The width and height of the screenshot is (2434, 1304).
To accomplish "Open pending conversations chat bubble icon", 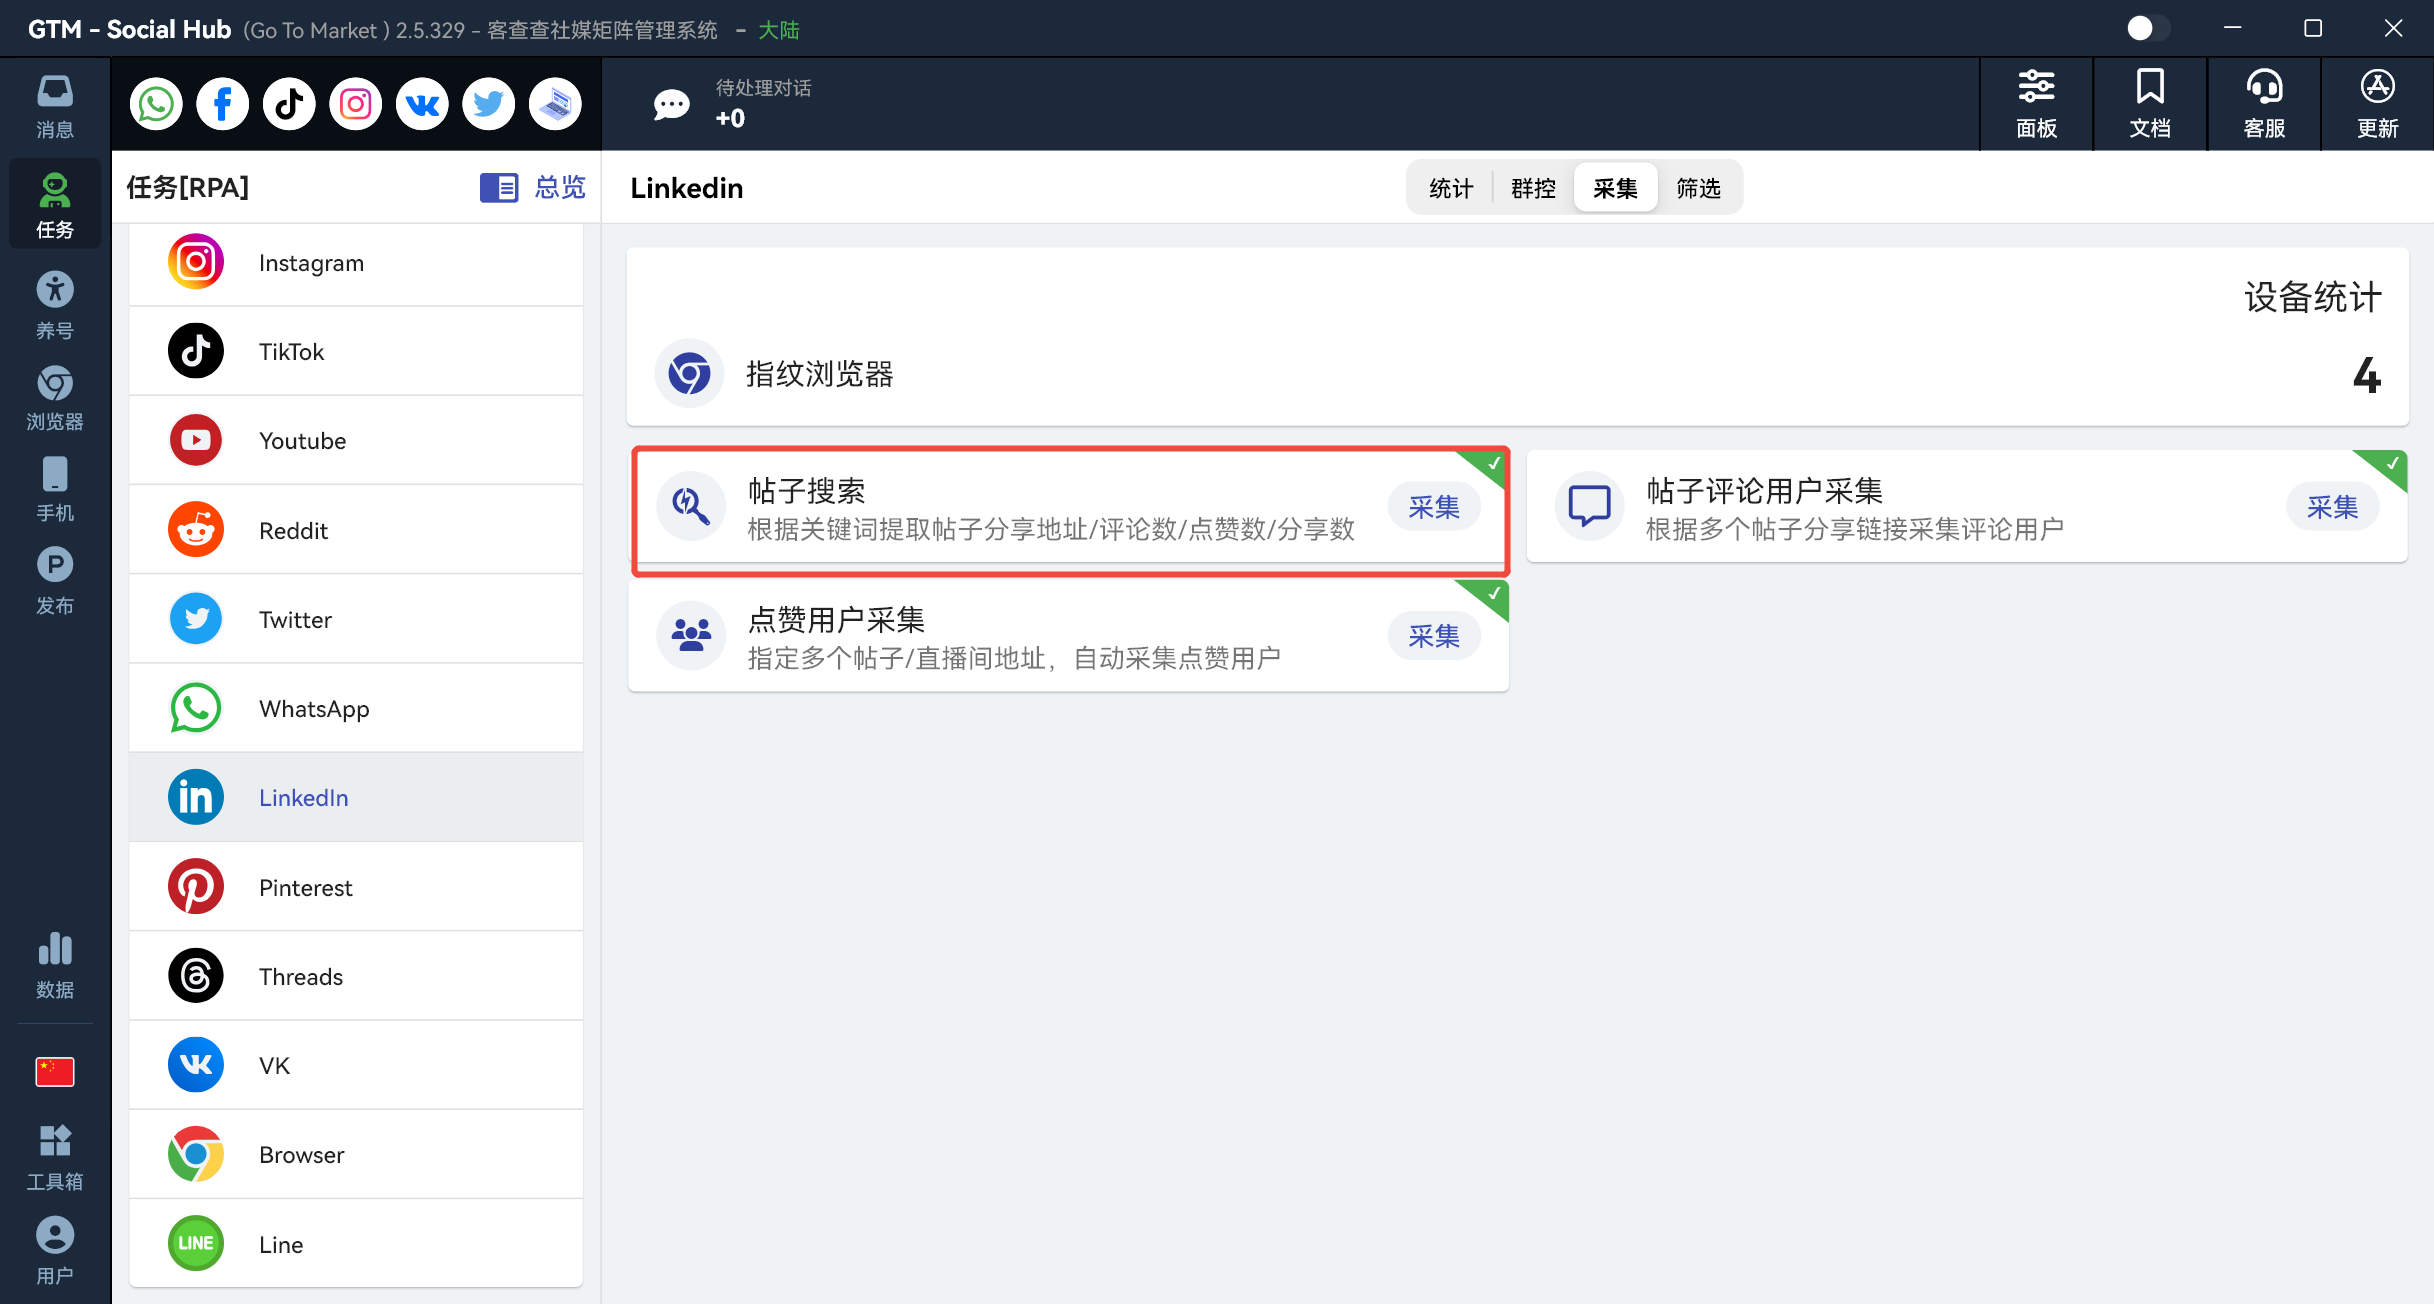I will click(x=671, y=104).
